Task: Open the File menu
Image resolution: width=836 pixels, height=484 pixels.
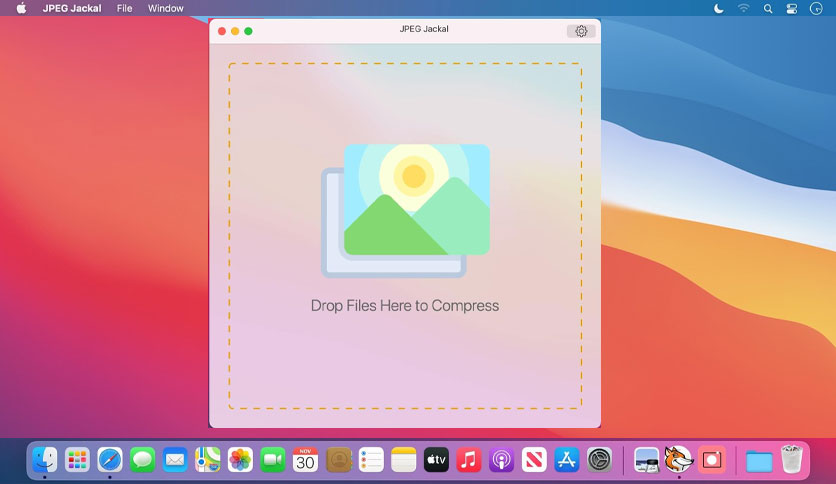Action: click(x=124, y=9)
